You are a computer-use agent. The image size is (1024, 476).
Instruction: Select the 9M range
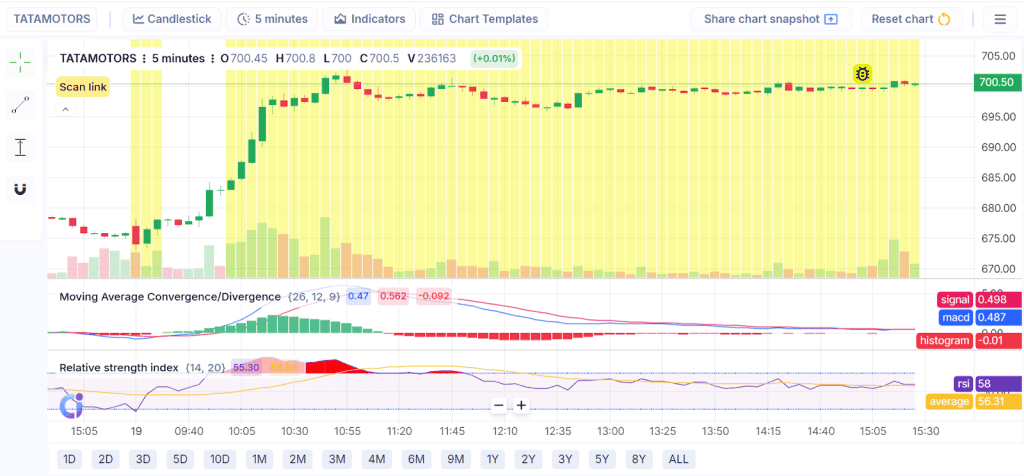click(455, 459)
